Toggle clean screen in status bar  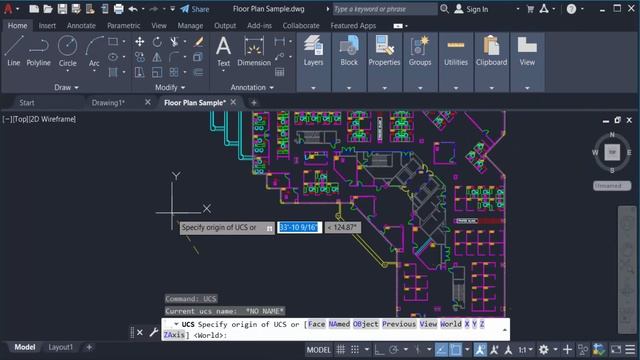[616, 350]
